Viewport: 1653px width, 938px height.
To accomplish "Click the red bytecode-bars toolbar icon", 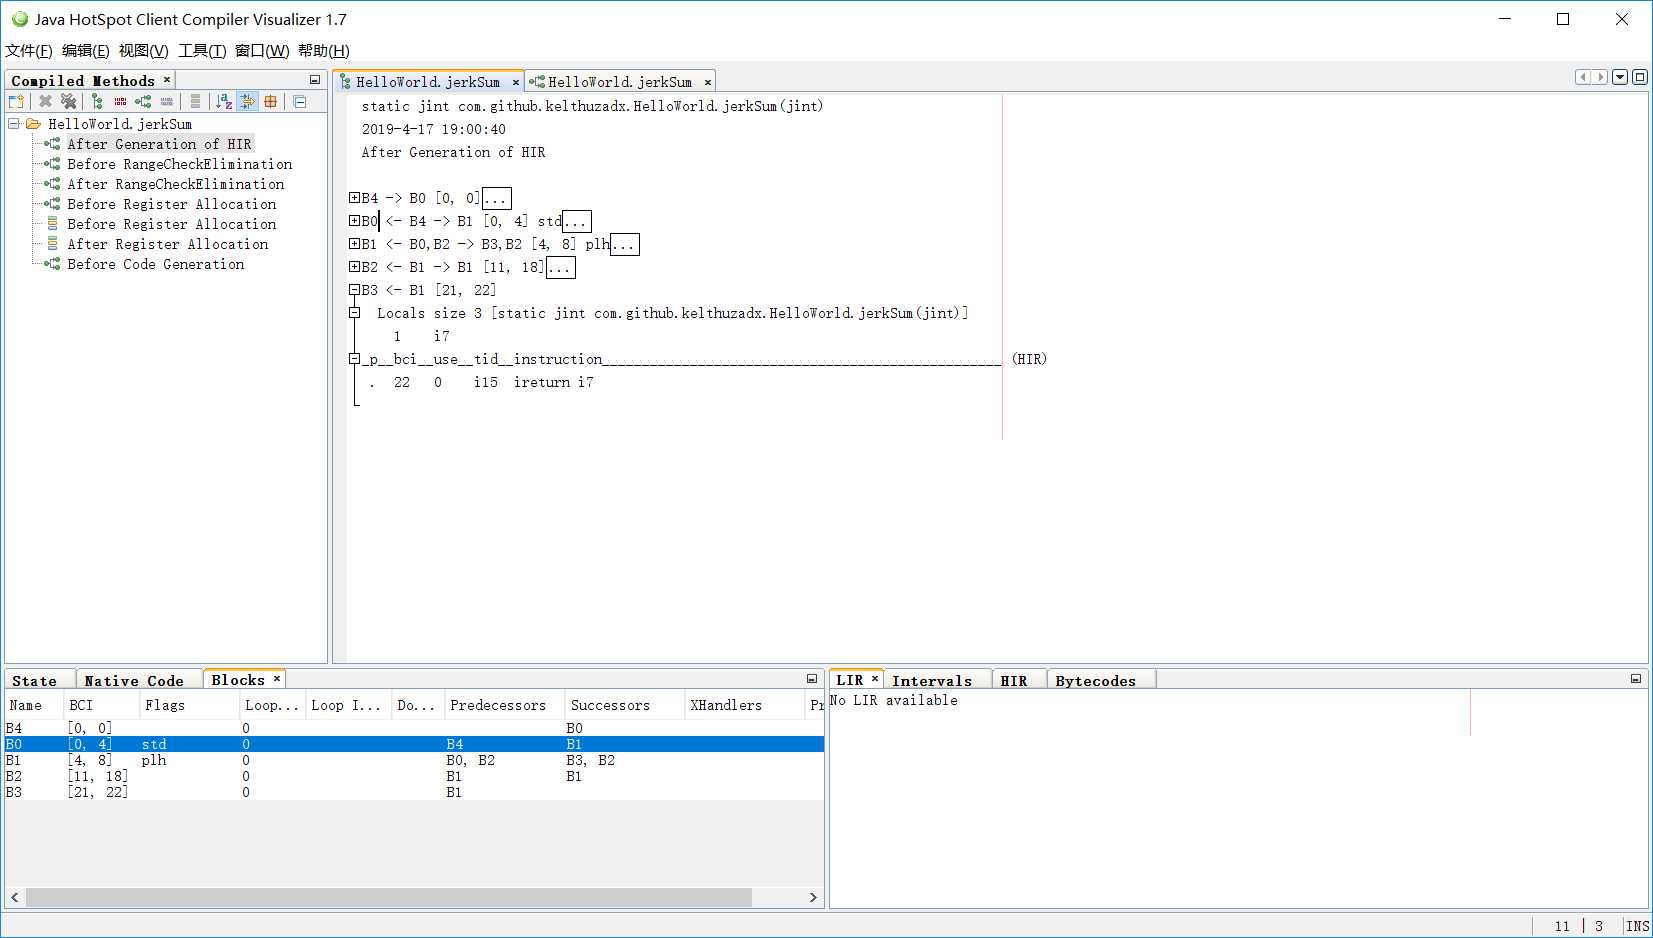I will (x=120, y=101).
